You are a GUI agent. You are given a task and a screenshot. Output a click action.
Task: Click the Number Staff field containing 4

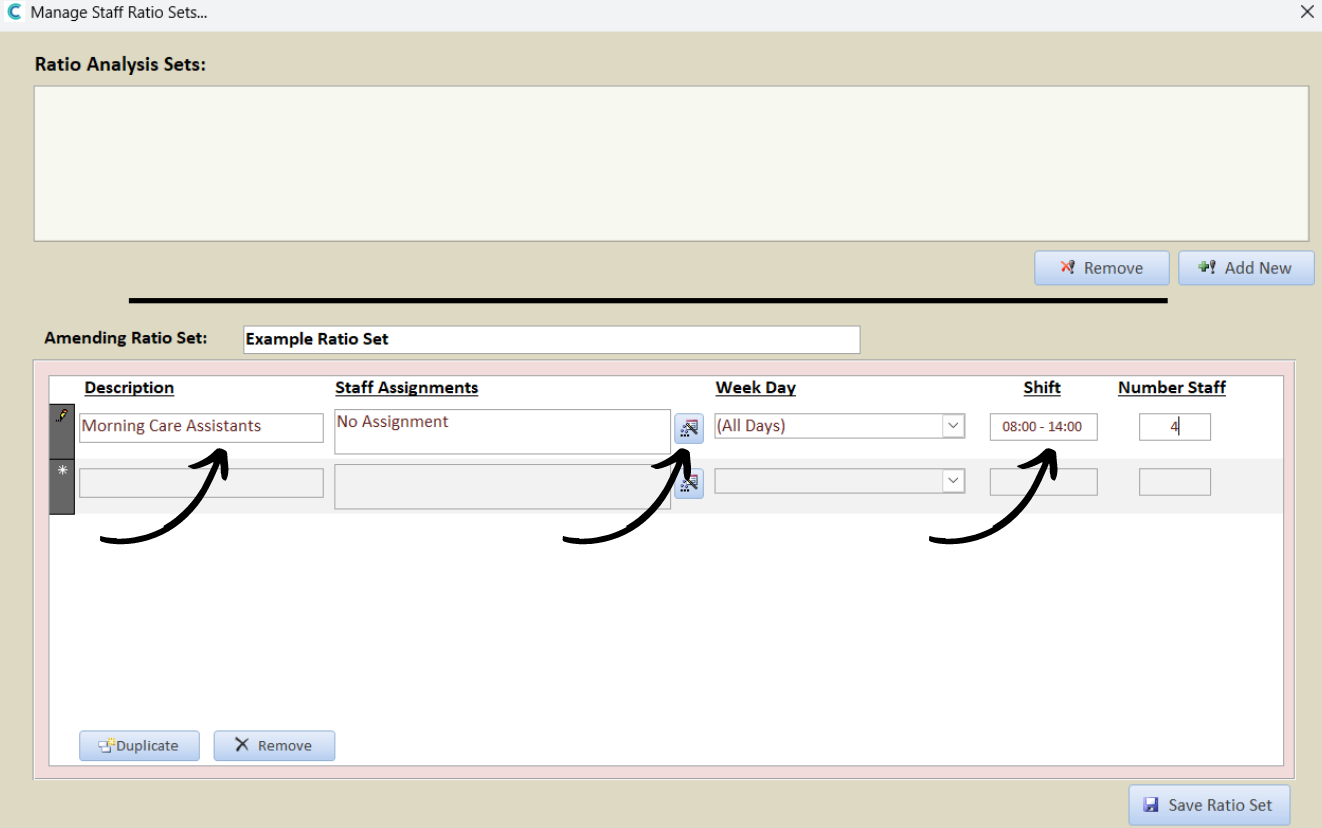(x=1174, y=427)
